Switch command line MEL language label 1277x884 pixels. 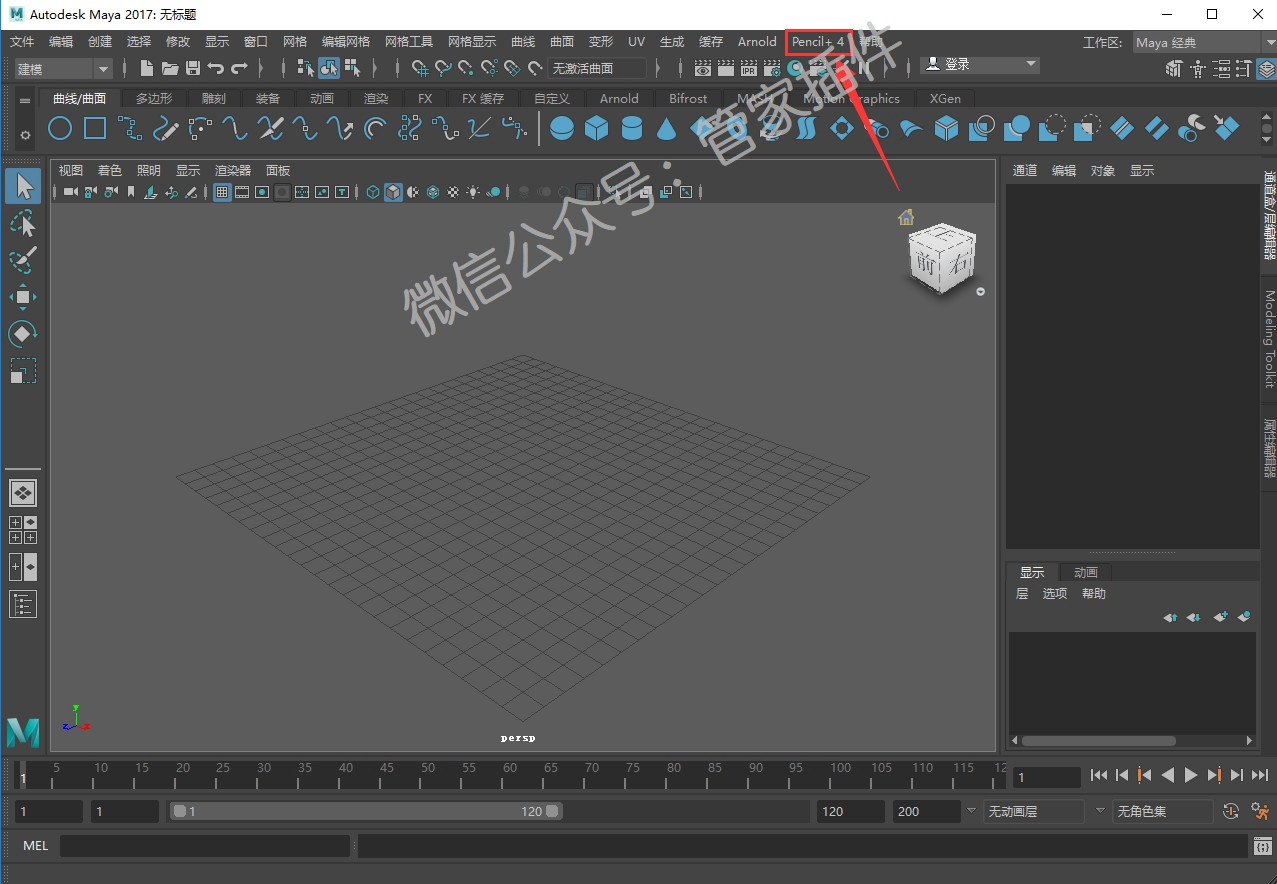coord(35,846)
